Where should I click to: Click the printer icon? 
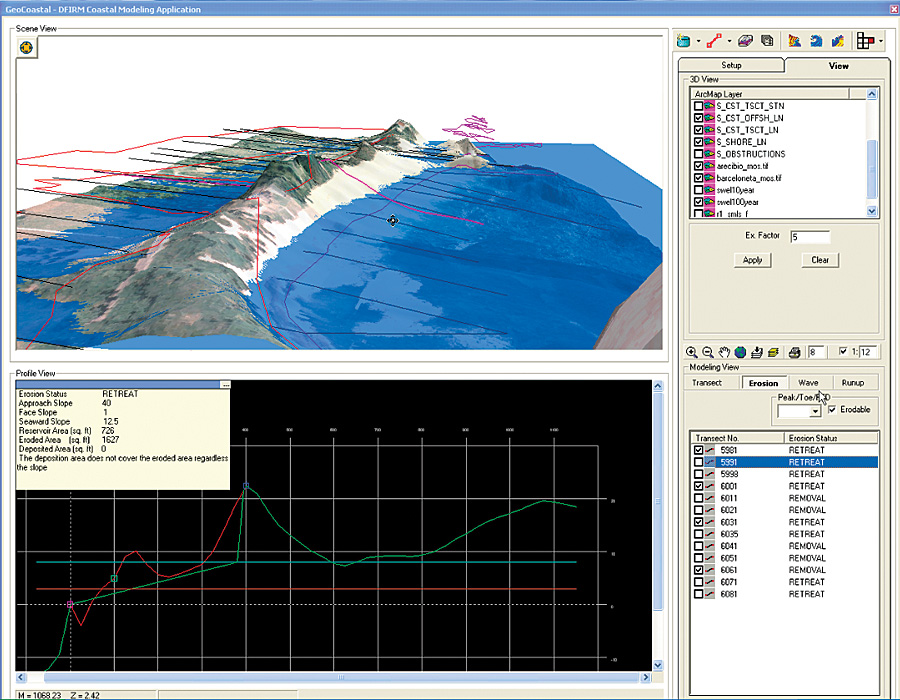794,352
